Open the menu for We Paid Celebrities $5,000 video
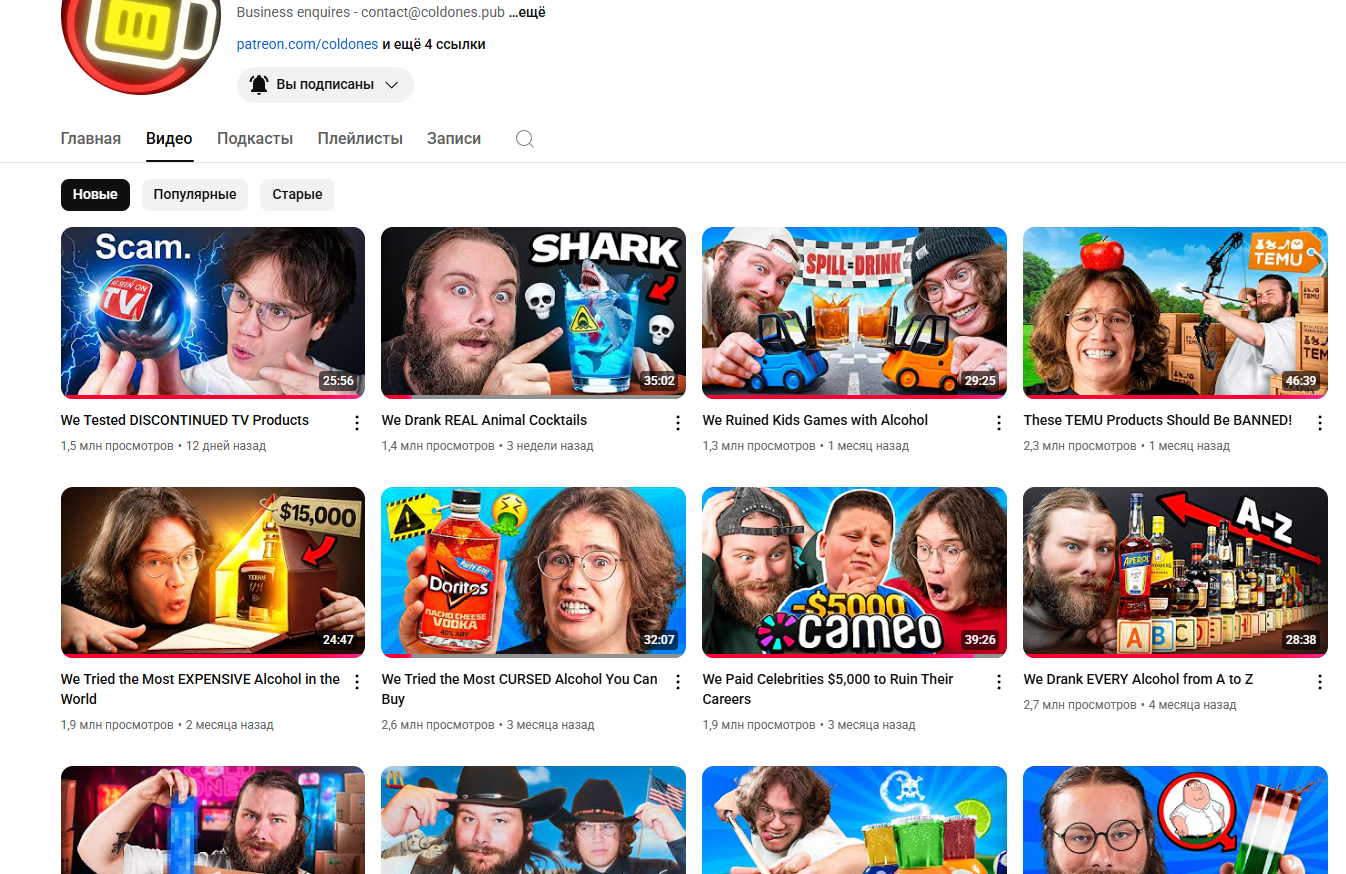This screenshot has height=874, width=1346. click(999, 682)
